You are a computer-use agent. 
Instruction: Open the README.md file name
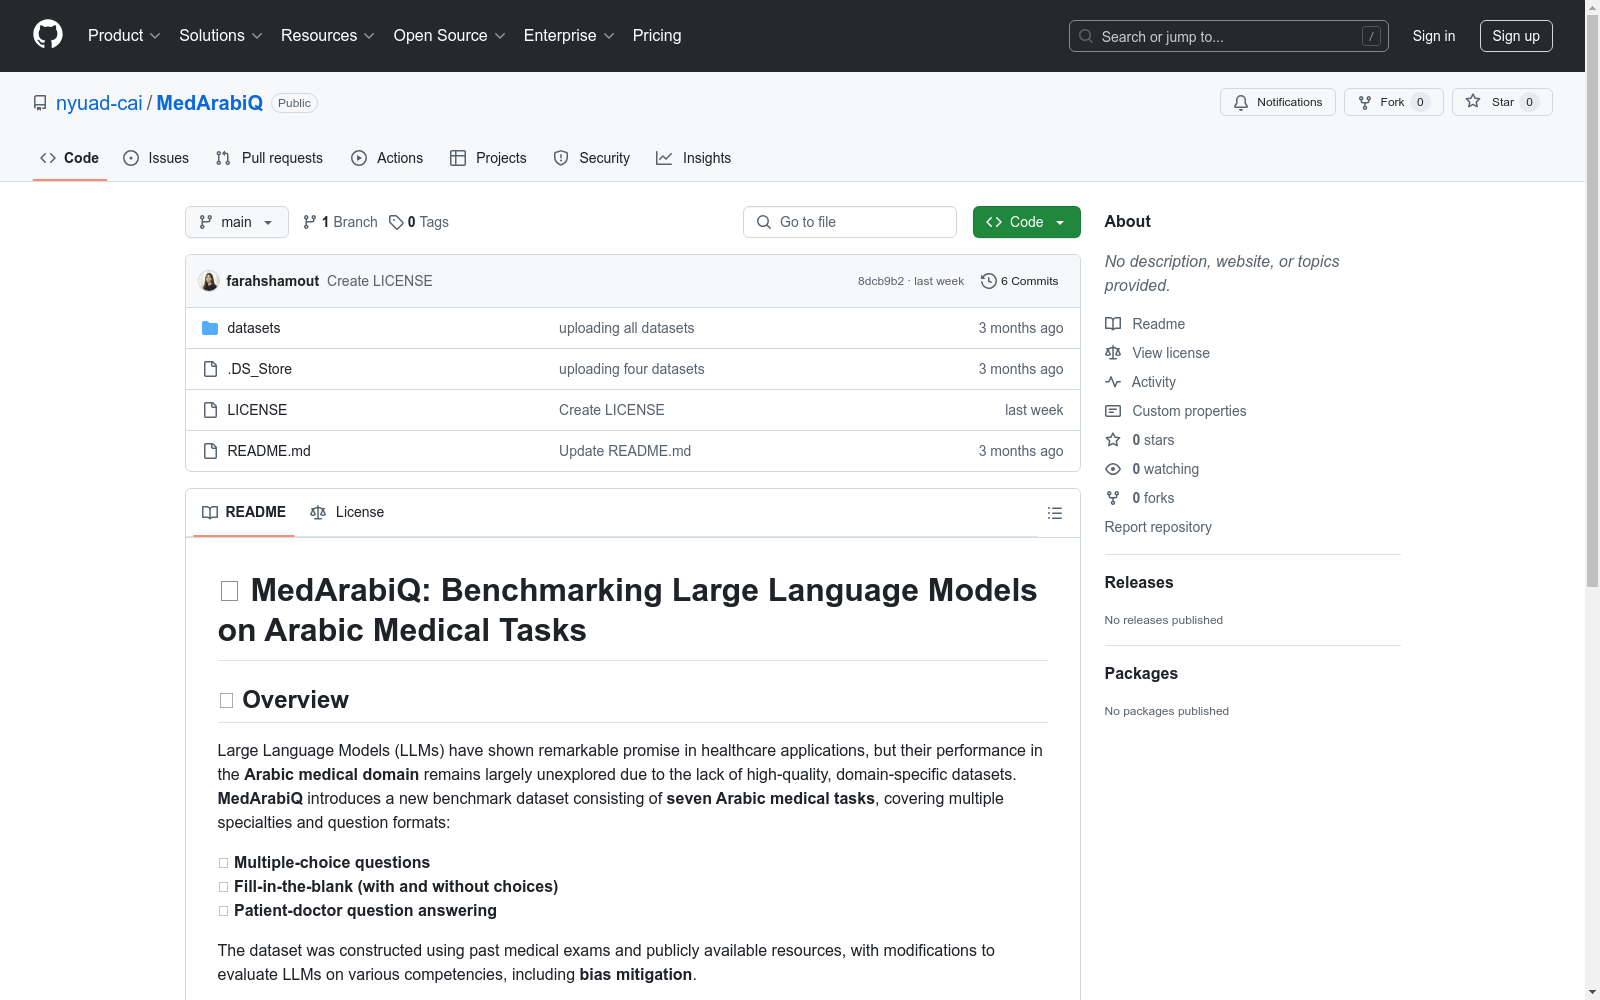[269, 451]
